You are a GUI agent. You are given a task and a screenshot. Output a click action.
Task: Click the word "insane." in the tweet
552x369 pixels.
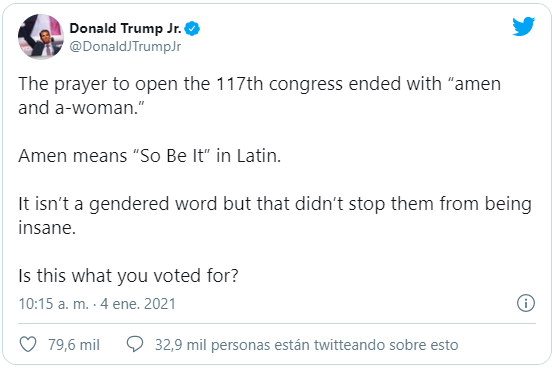click(x=47, y=228)
